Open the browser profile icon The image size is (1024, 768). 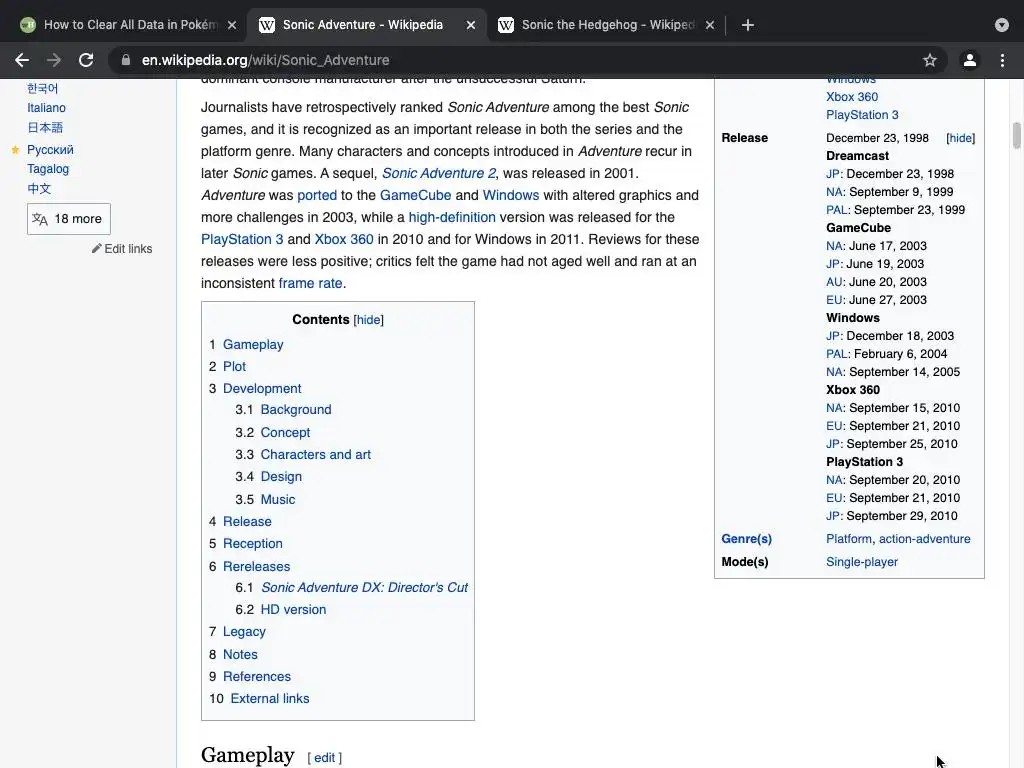[x=970, y=60]
